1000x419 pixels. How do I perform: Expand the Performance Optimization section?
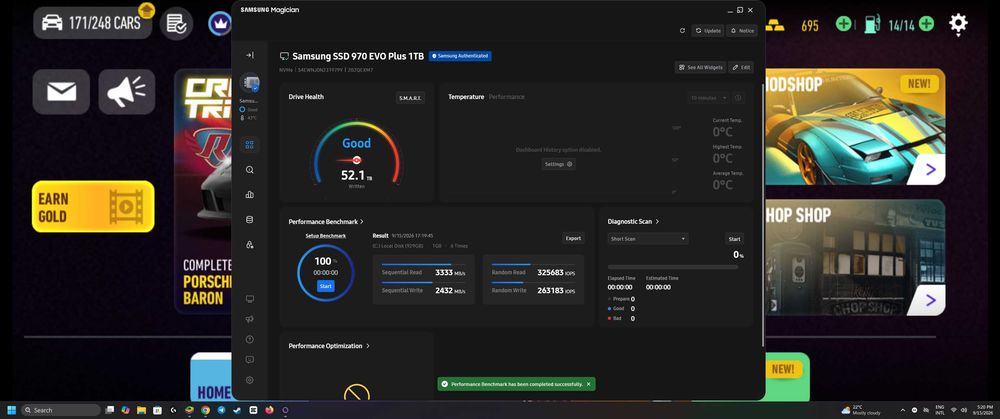click(x=329, y=346)
